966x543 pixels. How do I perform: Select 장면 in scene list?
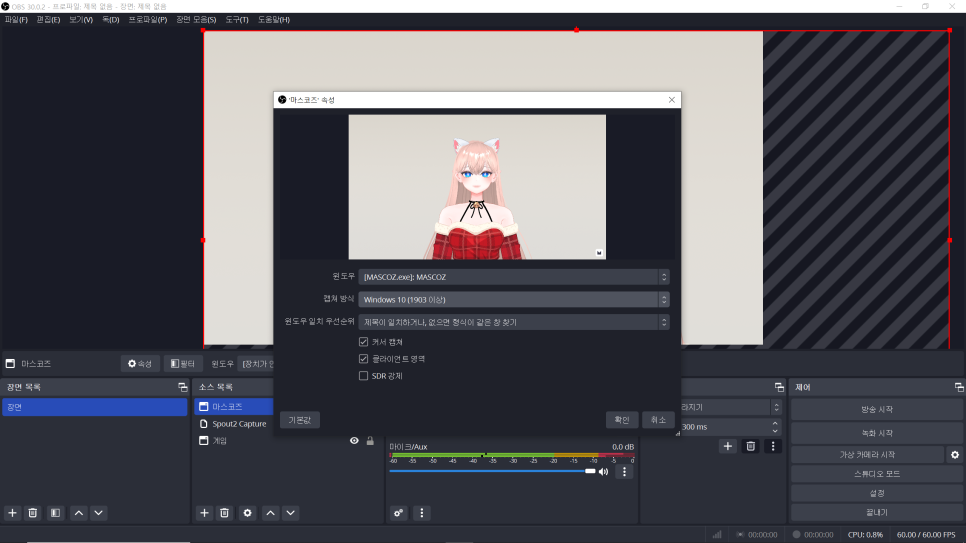tap(94, 407)
